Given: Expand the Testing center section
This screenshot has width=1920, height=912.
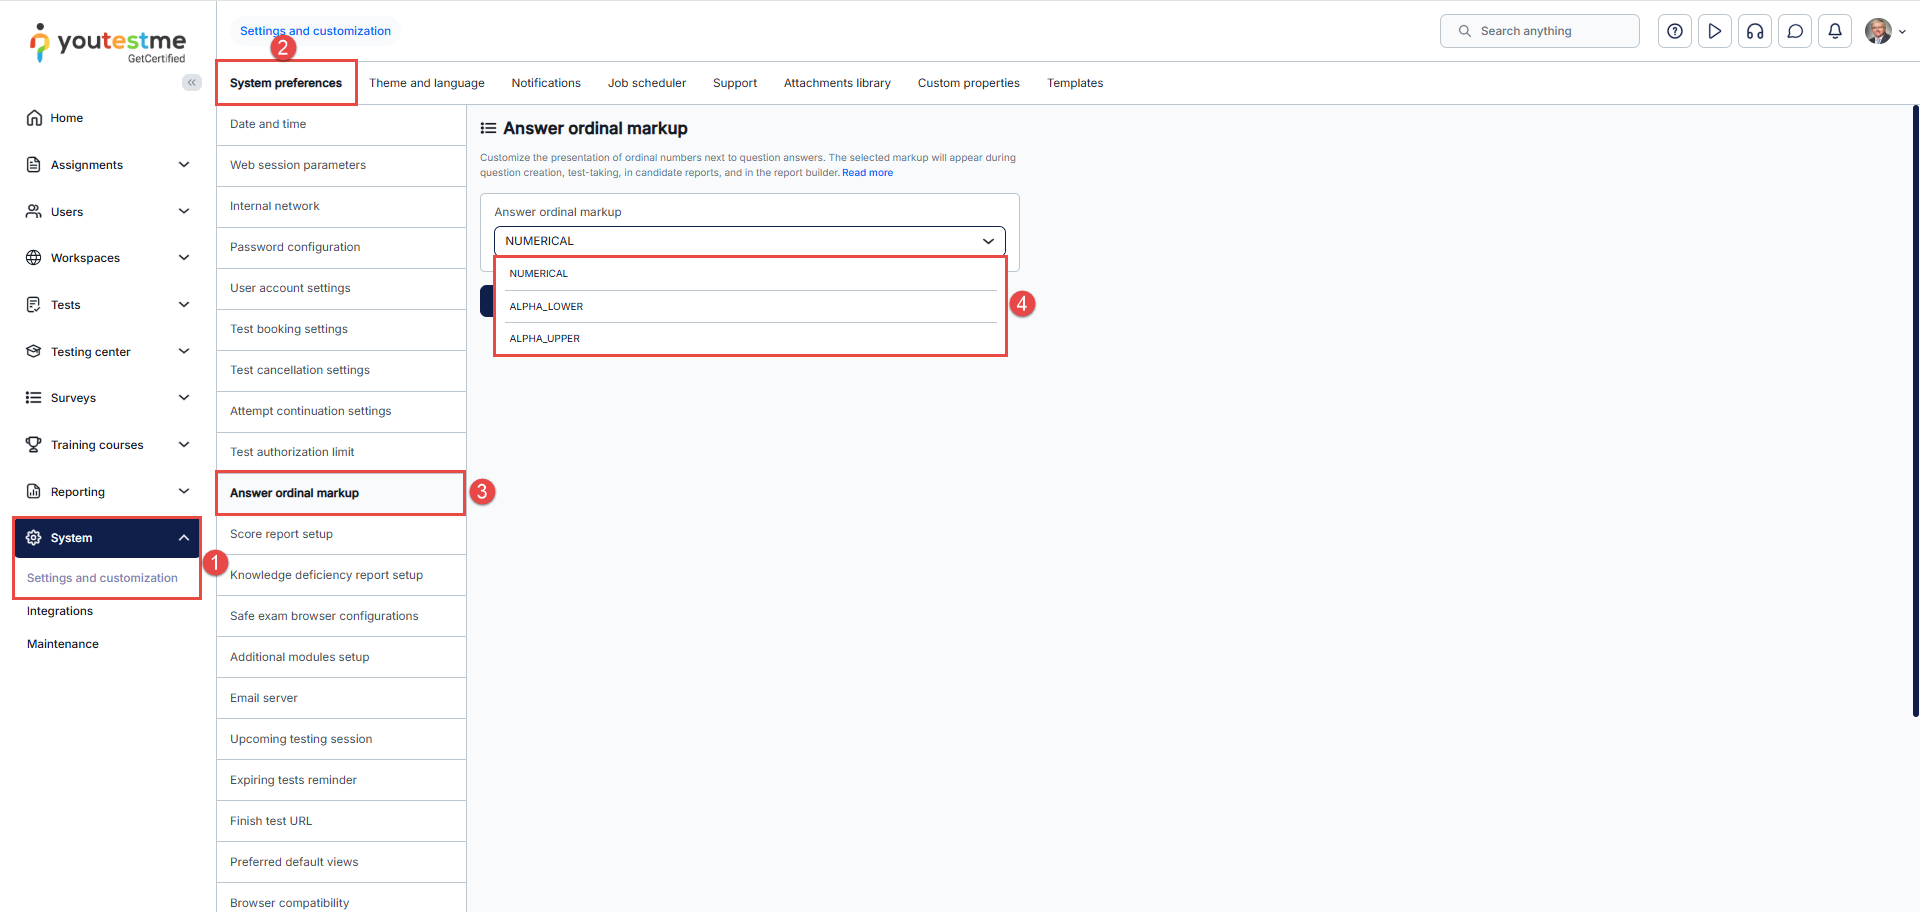Looking at the screenshot, I should pyautogui.click(x=184, y=352).
